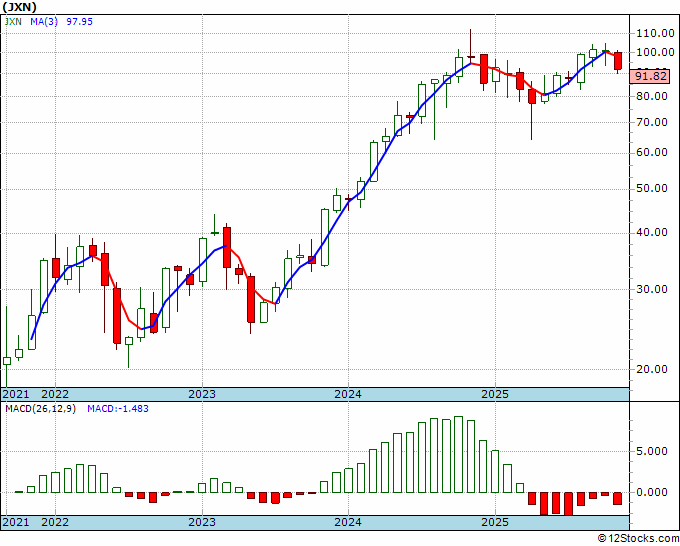Screen dimensions: 680x546
Task: Click the 2023 label on price chart axis
Action: click(x=202, y=394)
